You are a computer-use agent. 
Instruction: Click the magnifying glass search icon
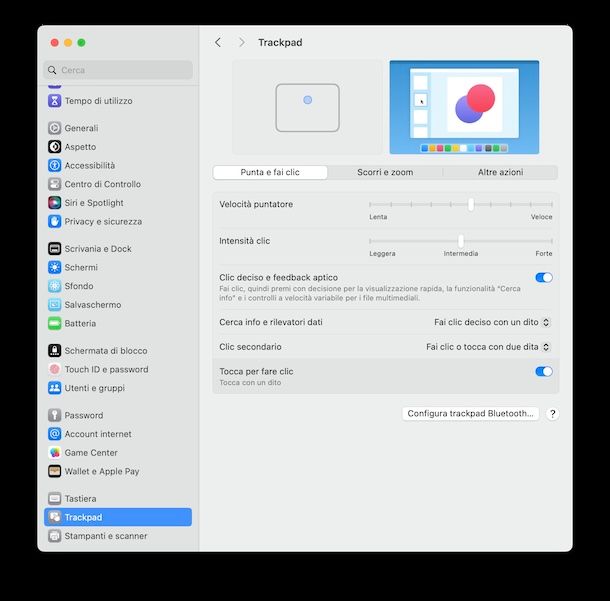pos(52,70)
